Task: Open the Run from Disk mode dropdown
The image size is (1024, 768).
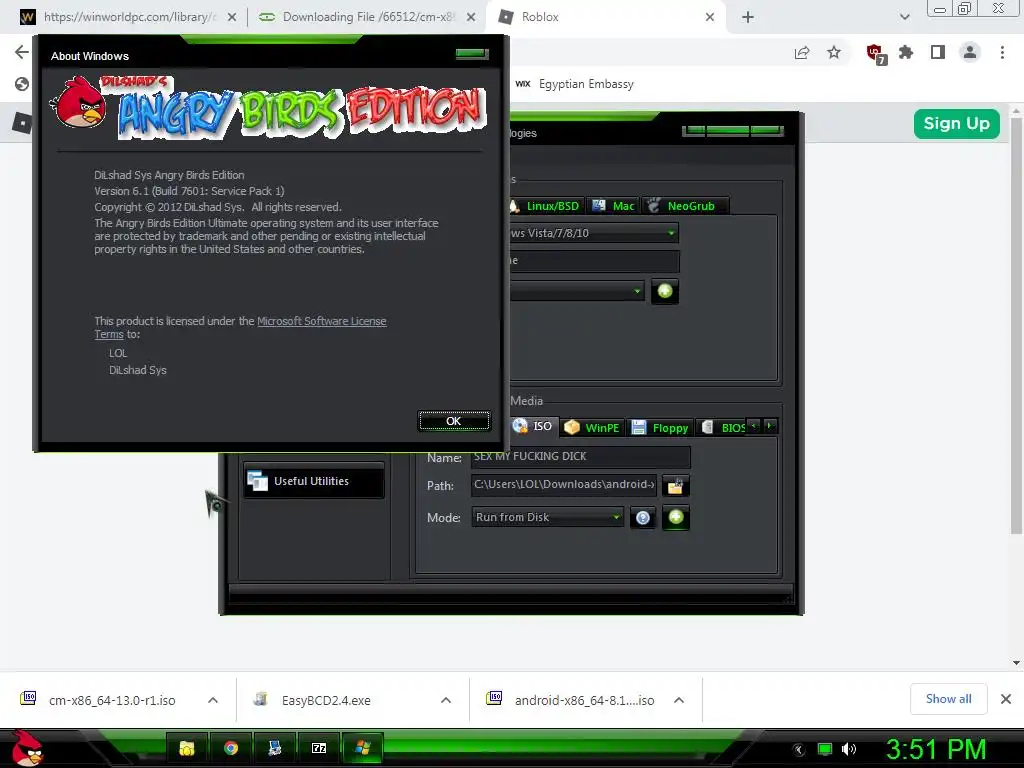Action: click(x=547, y=517)
